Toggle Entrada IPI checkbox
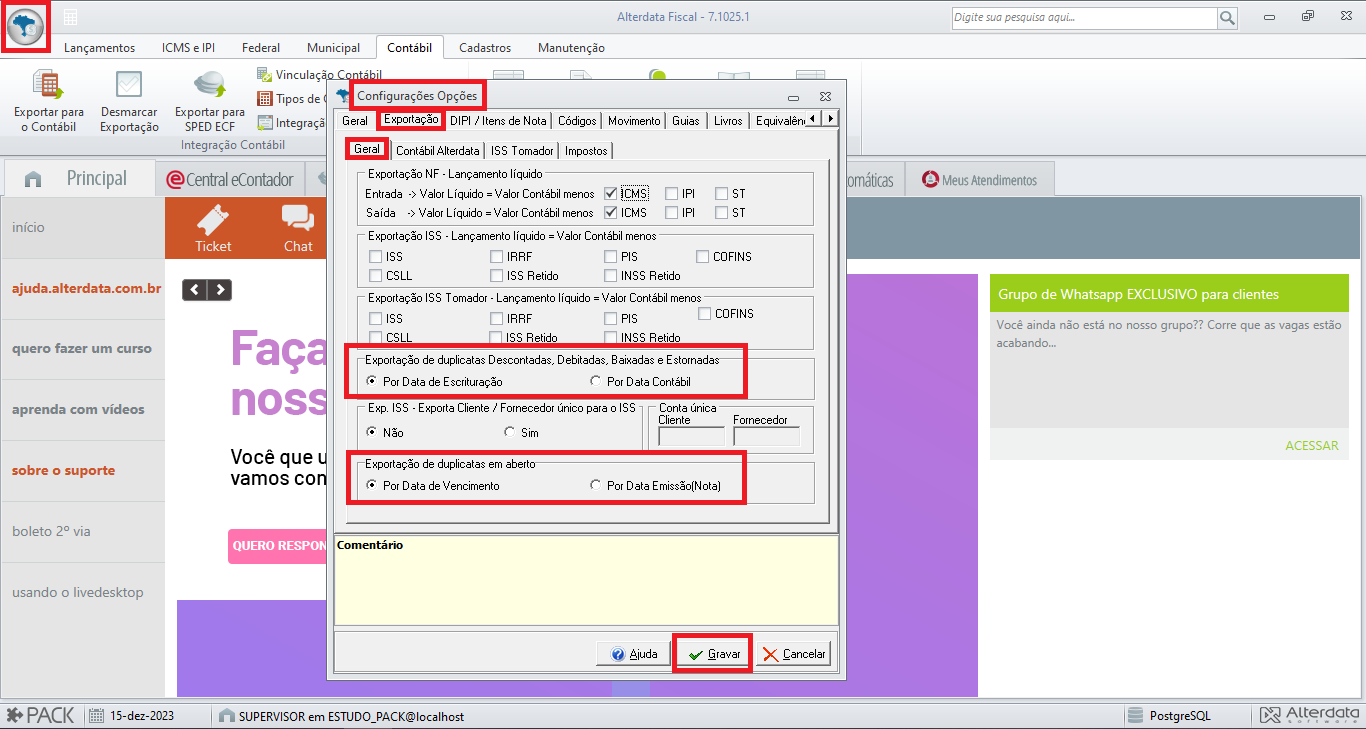The width and height of the screenshot is (1366, 729). (672, 194)
